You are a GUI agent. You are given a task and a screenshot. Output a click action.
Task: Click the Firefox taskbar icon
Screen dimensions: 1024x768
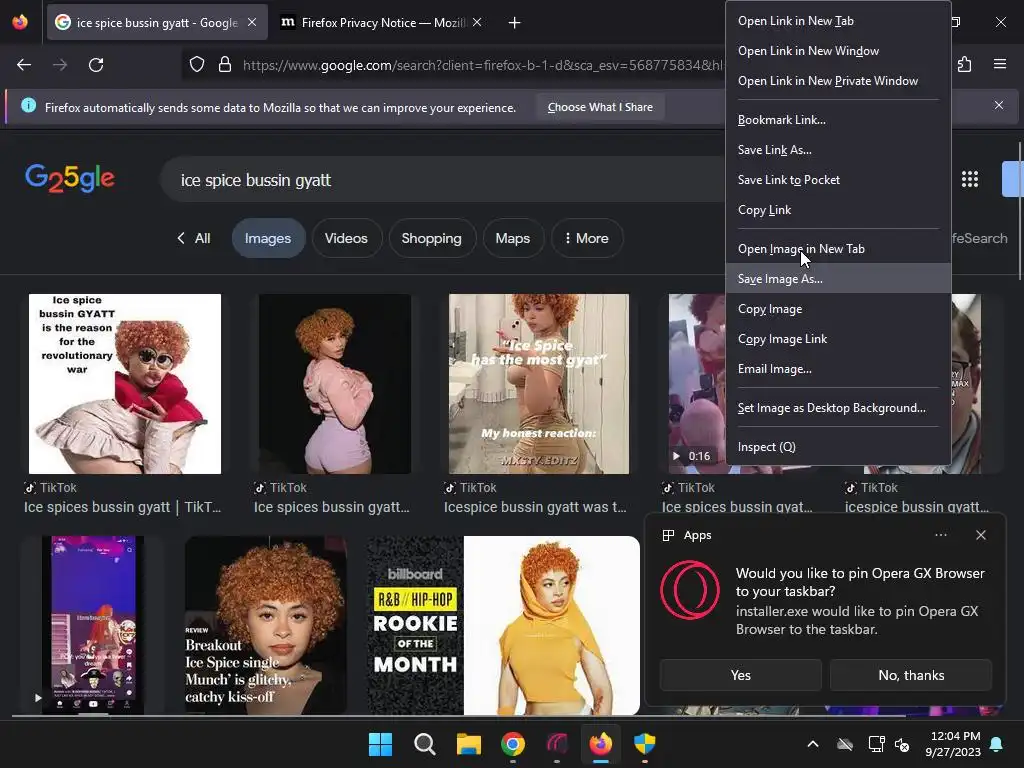tap(601, 743)
